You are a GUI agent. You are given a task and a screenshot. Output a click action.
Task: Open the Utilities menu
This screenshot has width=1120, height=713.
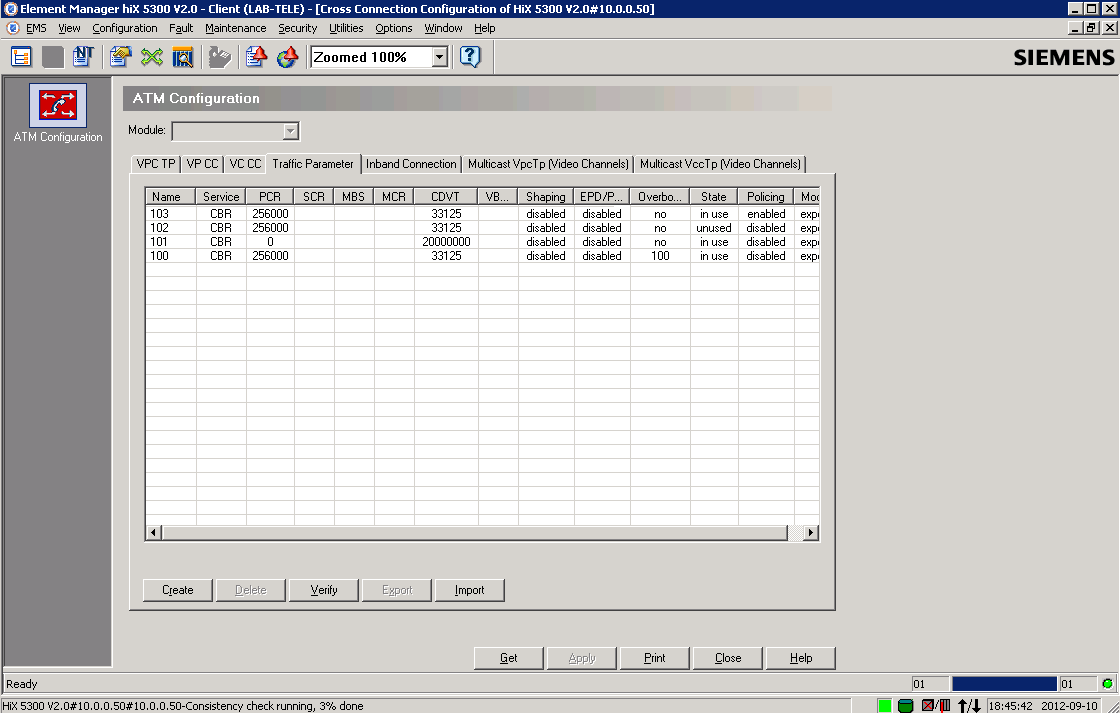(x=346, y=28)
